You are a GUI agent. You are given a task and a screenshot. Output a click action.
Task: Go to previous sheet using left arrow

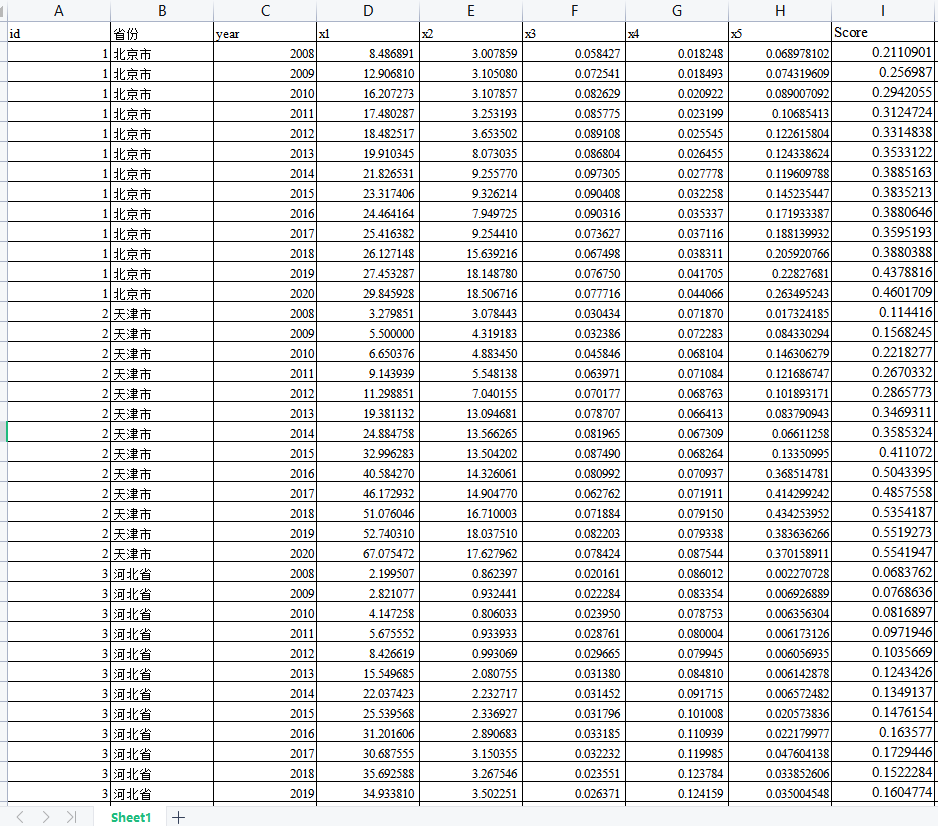pos(21,817)
